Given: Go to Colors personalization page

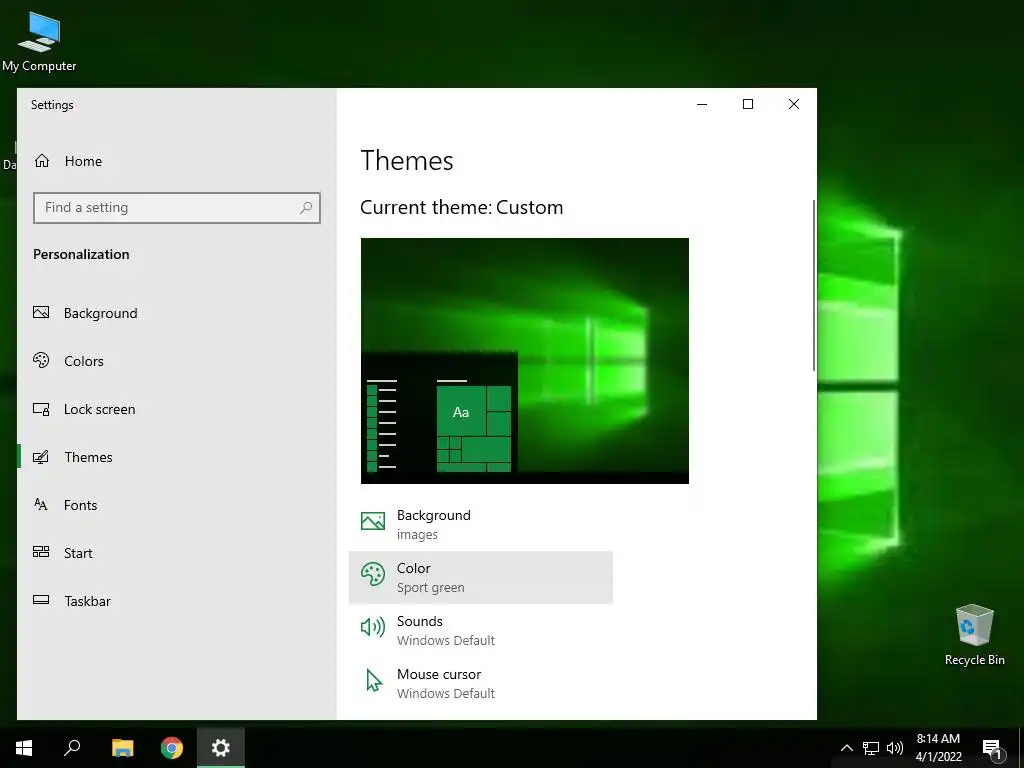Looking at the screenshot, I should [x=176, y=360].
